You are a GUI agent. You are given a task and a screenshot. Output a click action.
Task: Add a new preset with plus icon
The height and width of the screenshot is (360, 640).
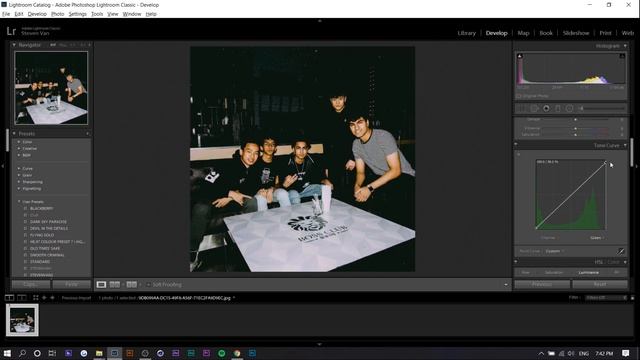[88, 133]
